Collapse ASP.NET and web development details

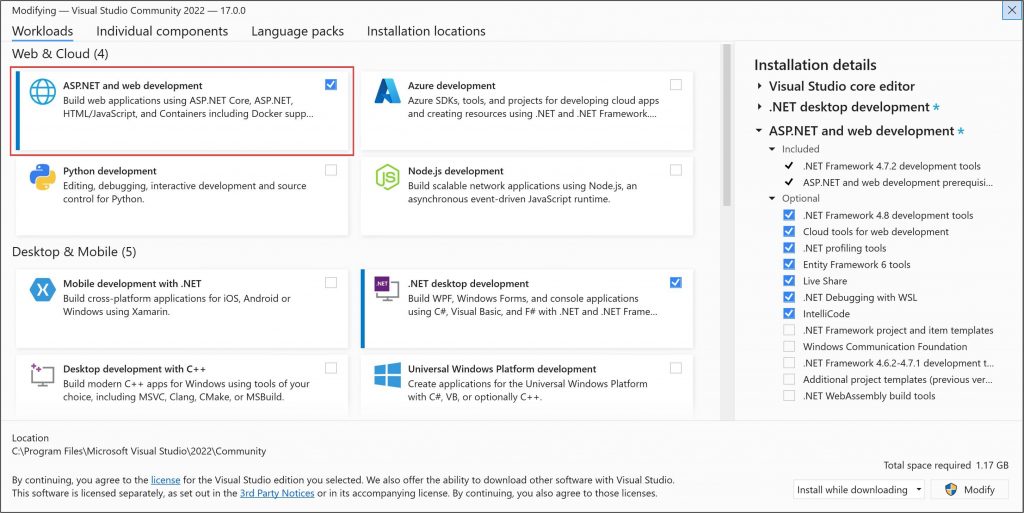tap(759, 131)
